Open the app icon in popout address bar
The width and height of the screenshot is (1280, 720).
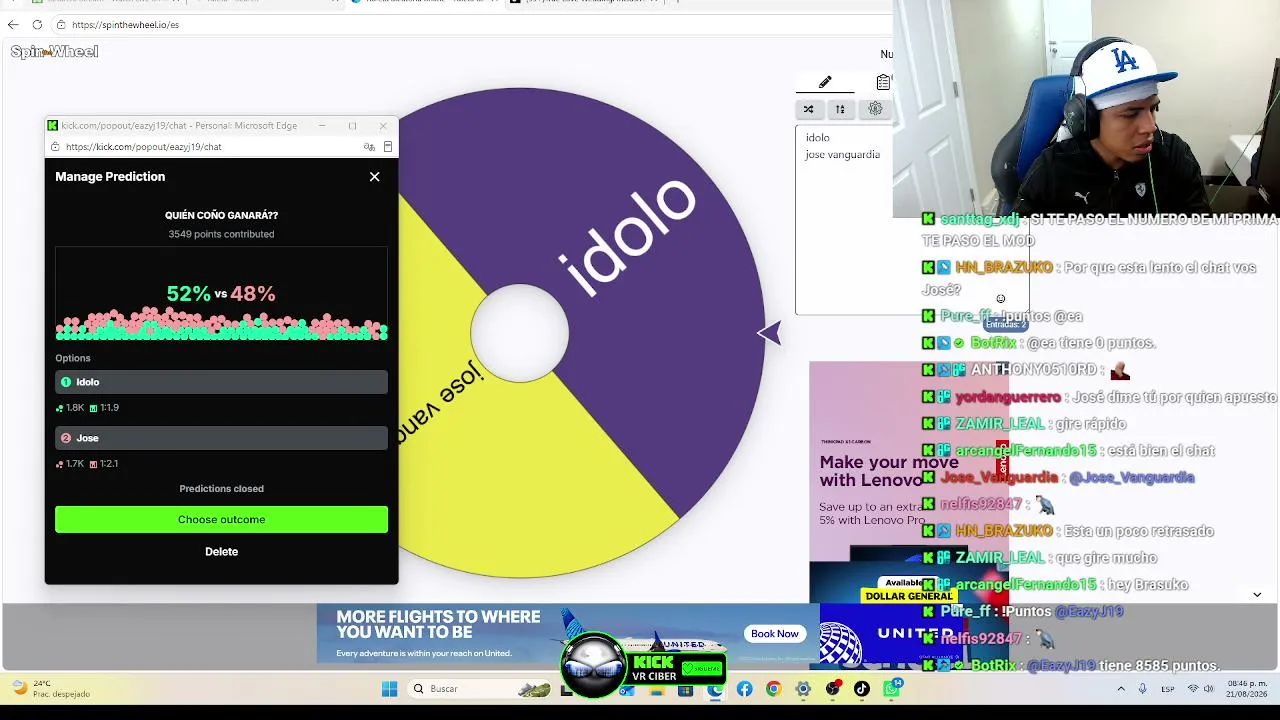[388, 147]
